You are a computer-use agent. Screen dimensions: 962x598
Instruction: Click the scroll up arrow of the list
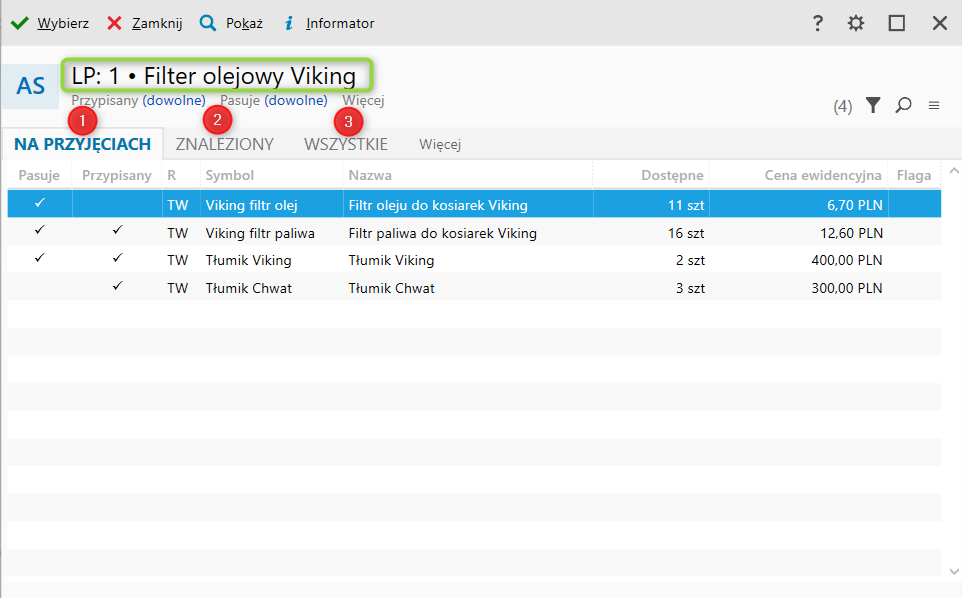tap(954, 171)
